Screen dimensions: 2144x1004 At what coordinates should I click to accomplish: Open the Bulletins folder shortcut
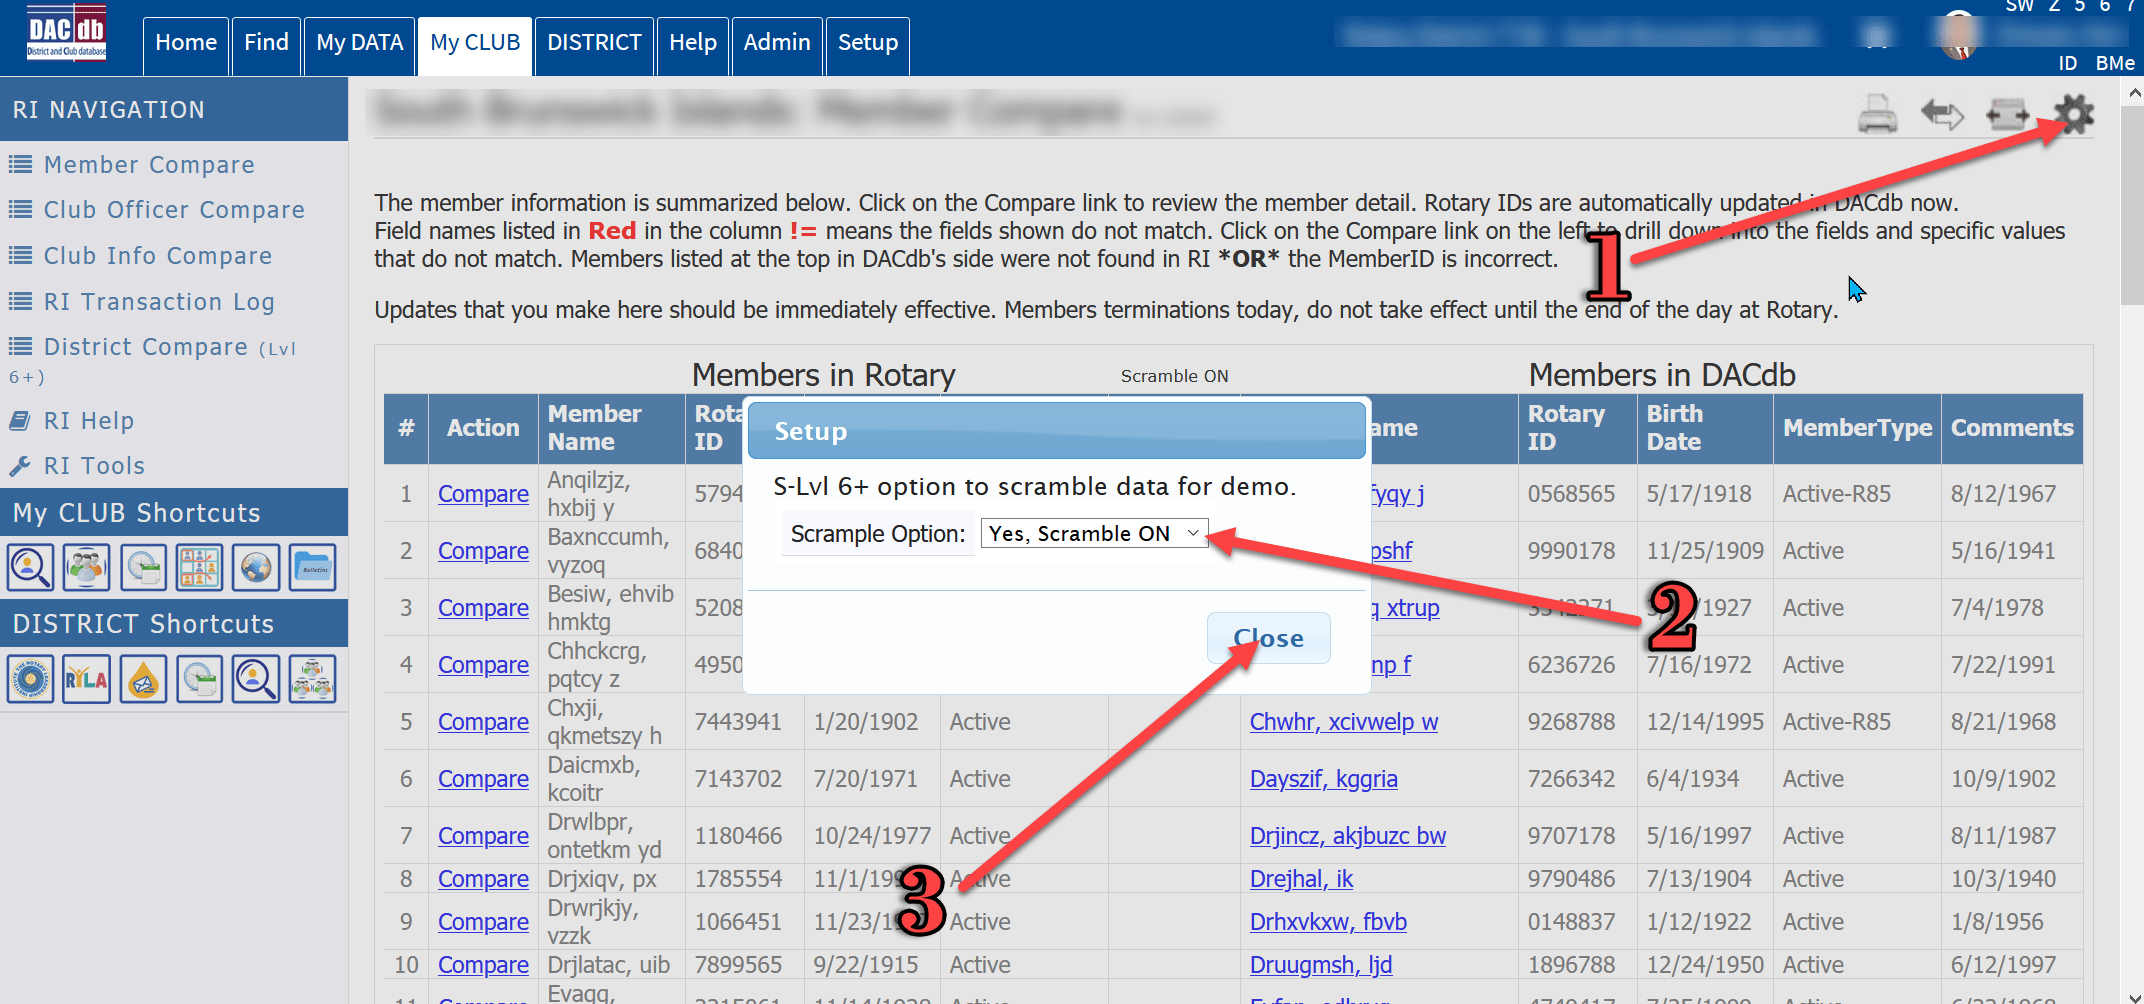pyautogui.click(x=313, y=568)
